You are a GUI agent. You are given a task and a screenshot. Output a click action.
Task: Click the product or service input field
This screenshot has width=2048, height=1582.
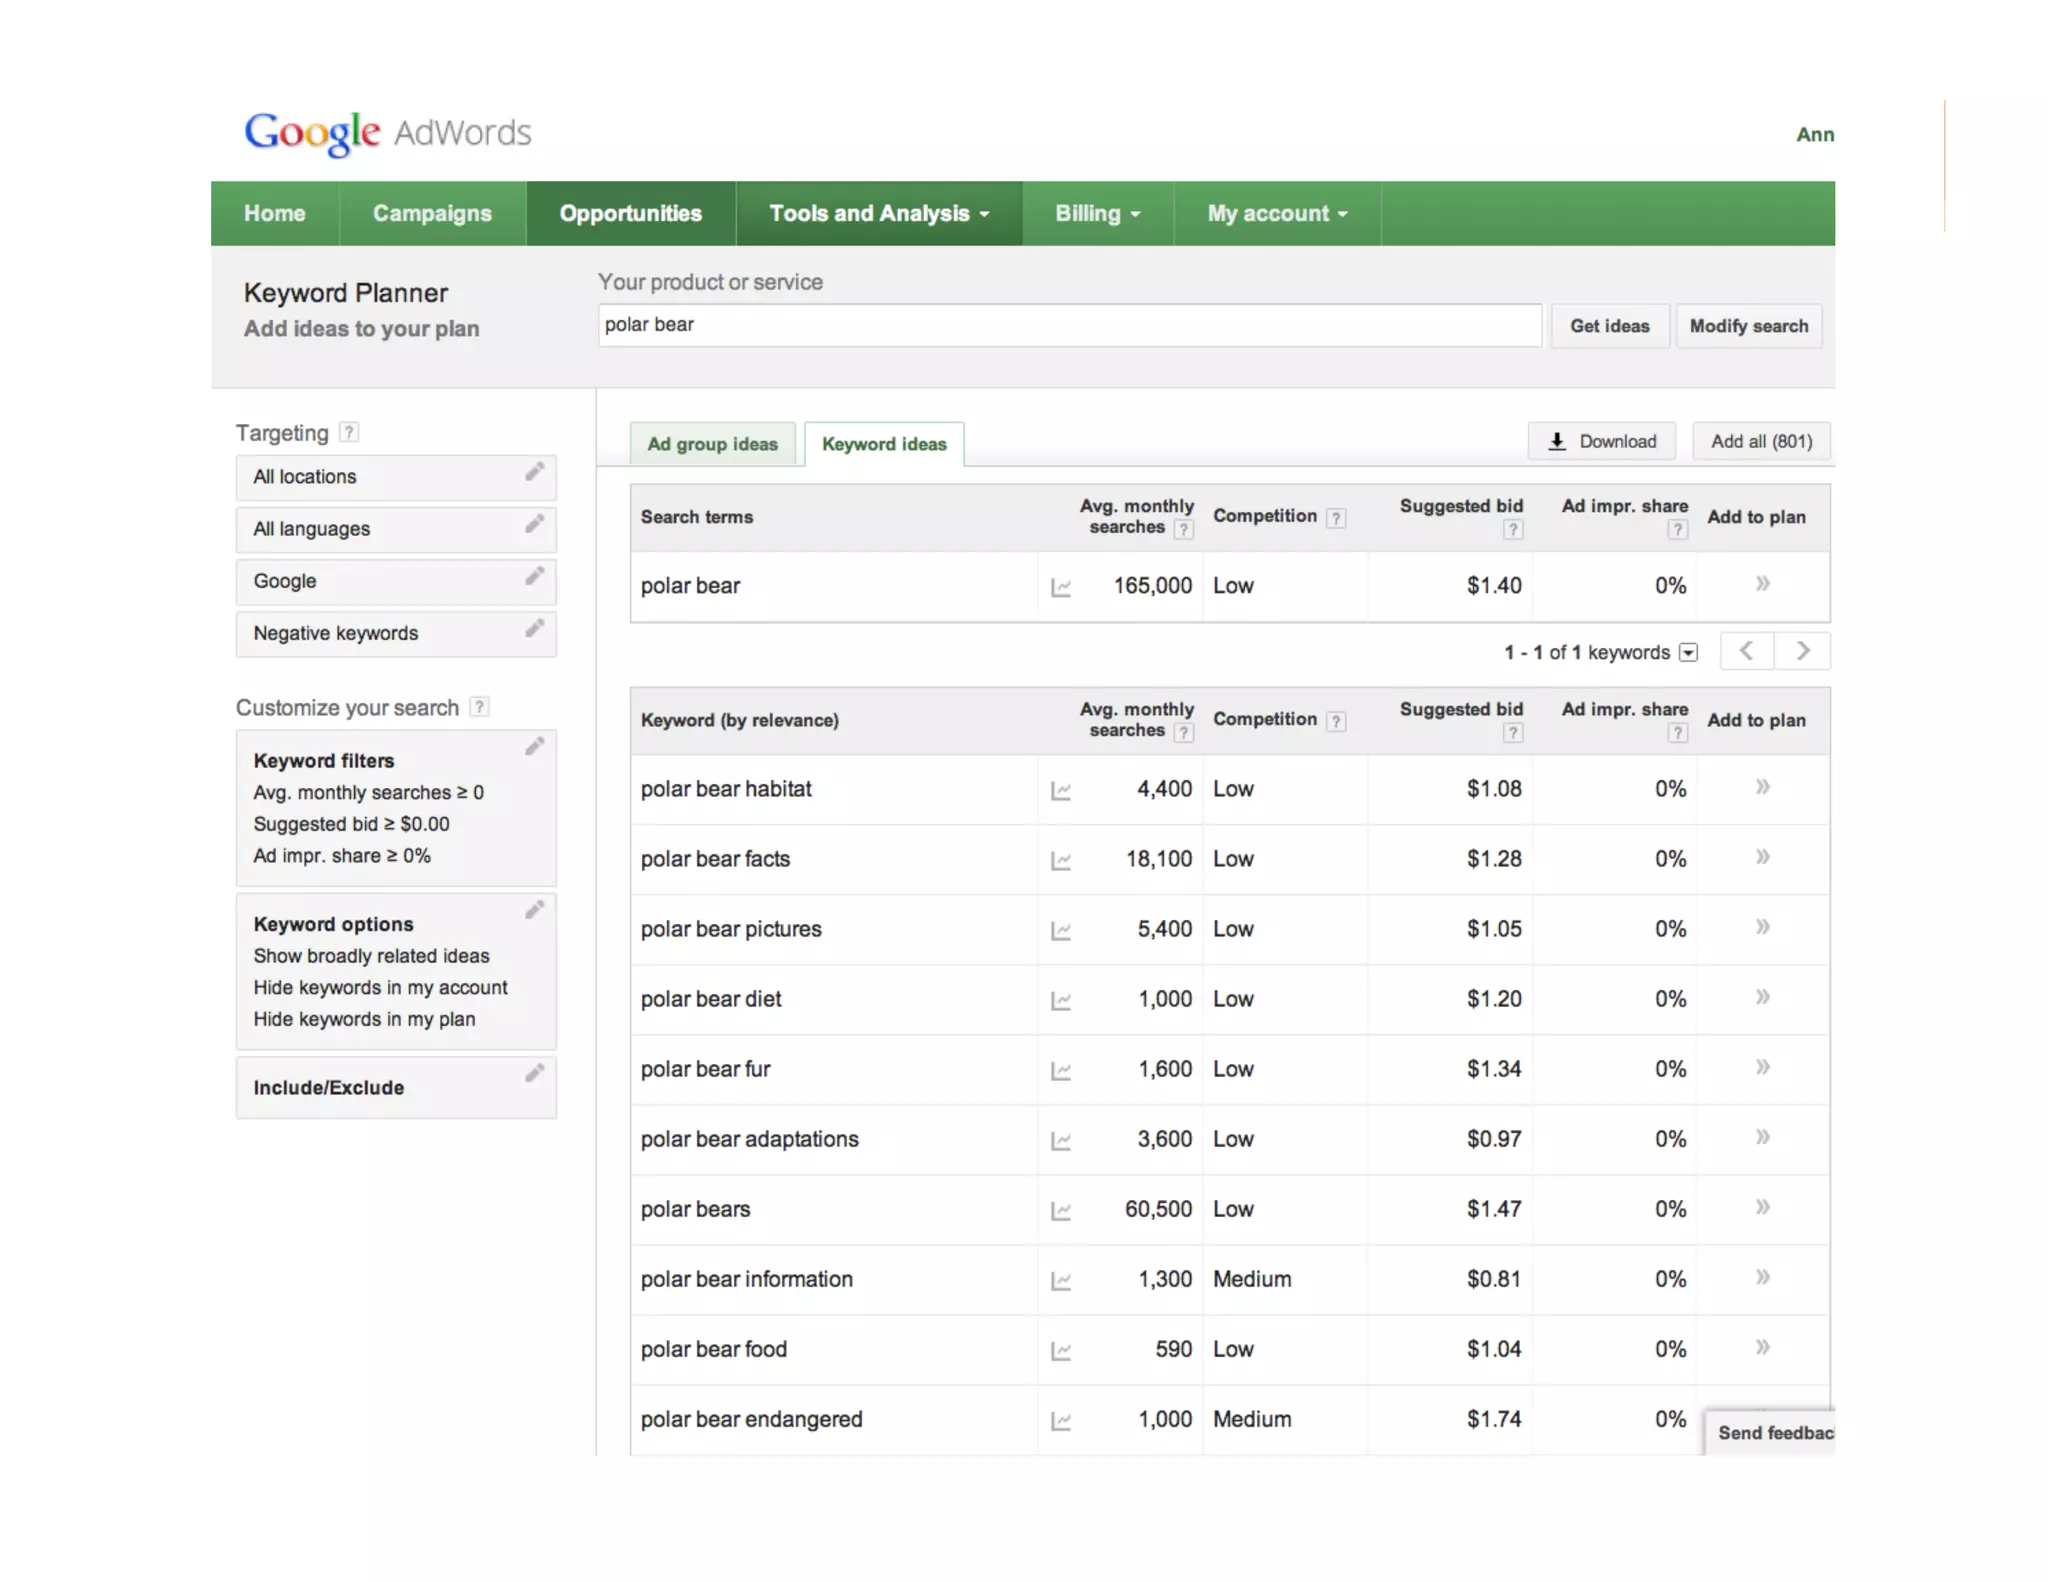click(1068, 325)
